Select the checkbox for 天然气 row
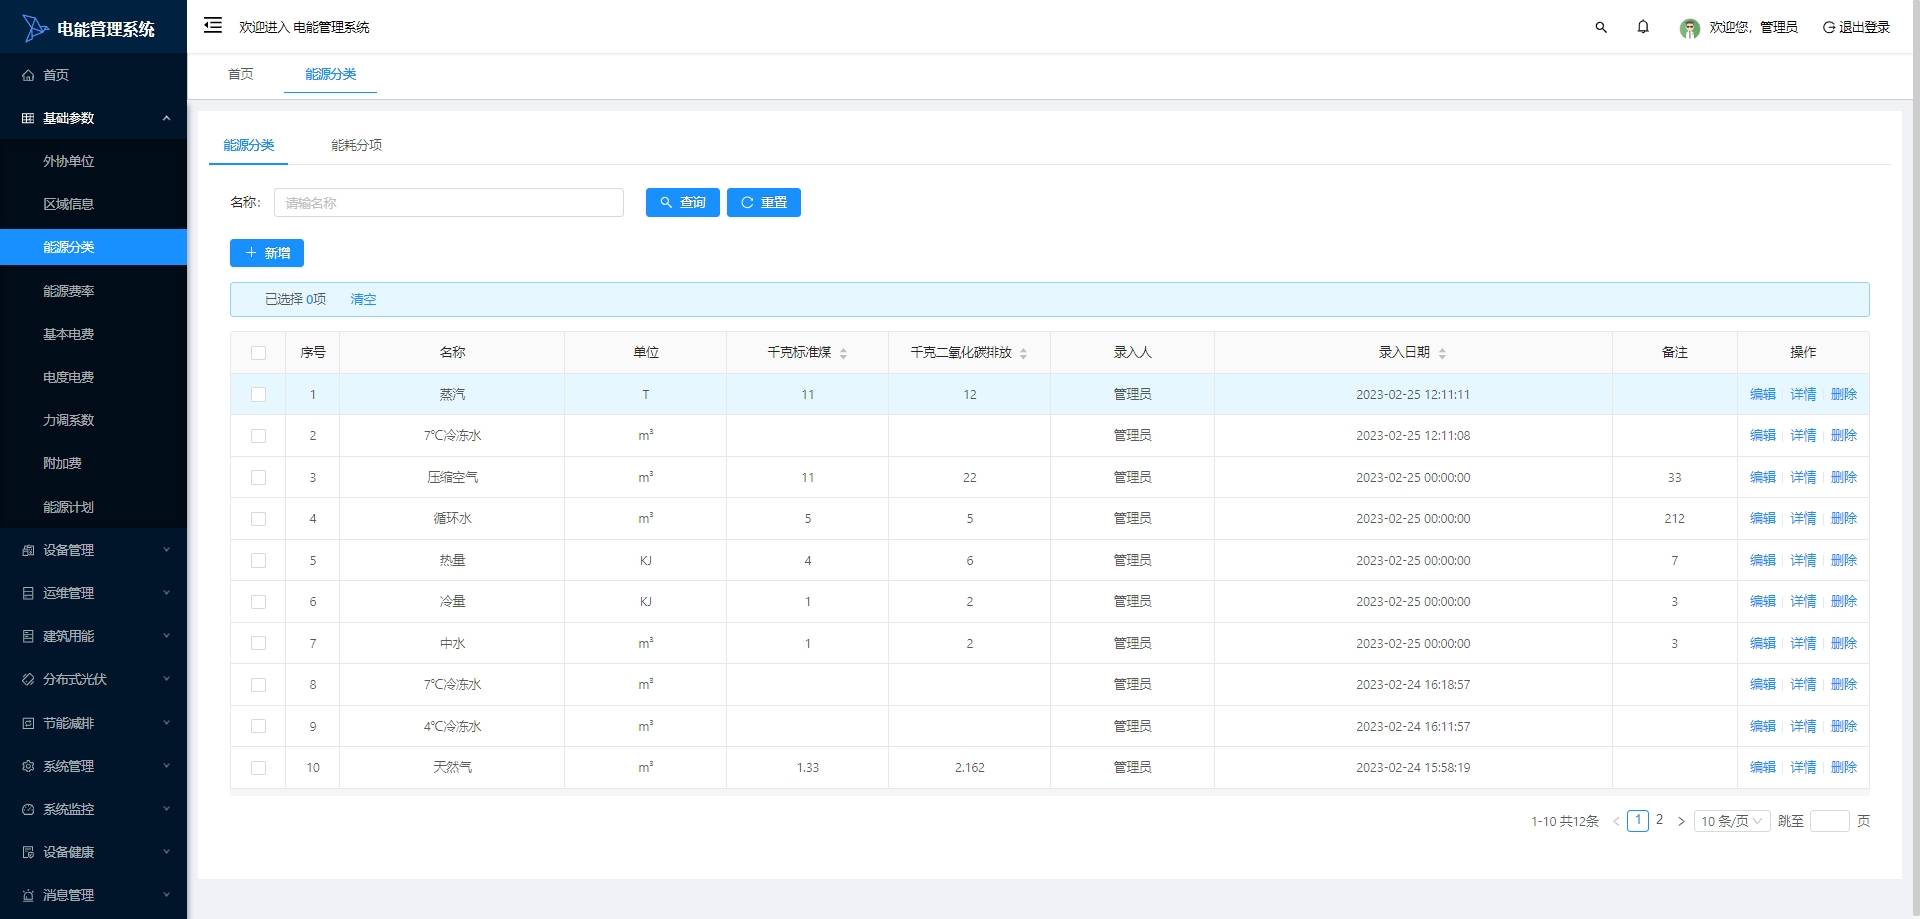 258,768
